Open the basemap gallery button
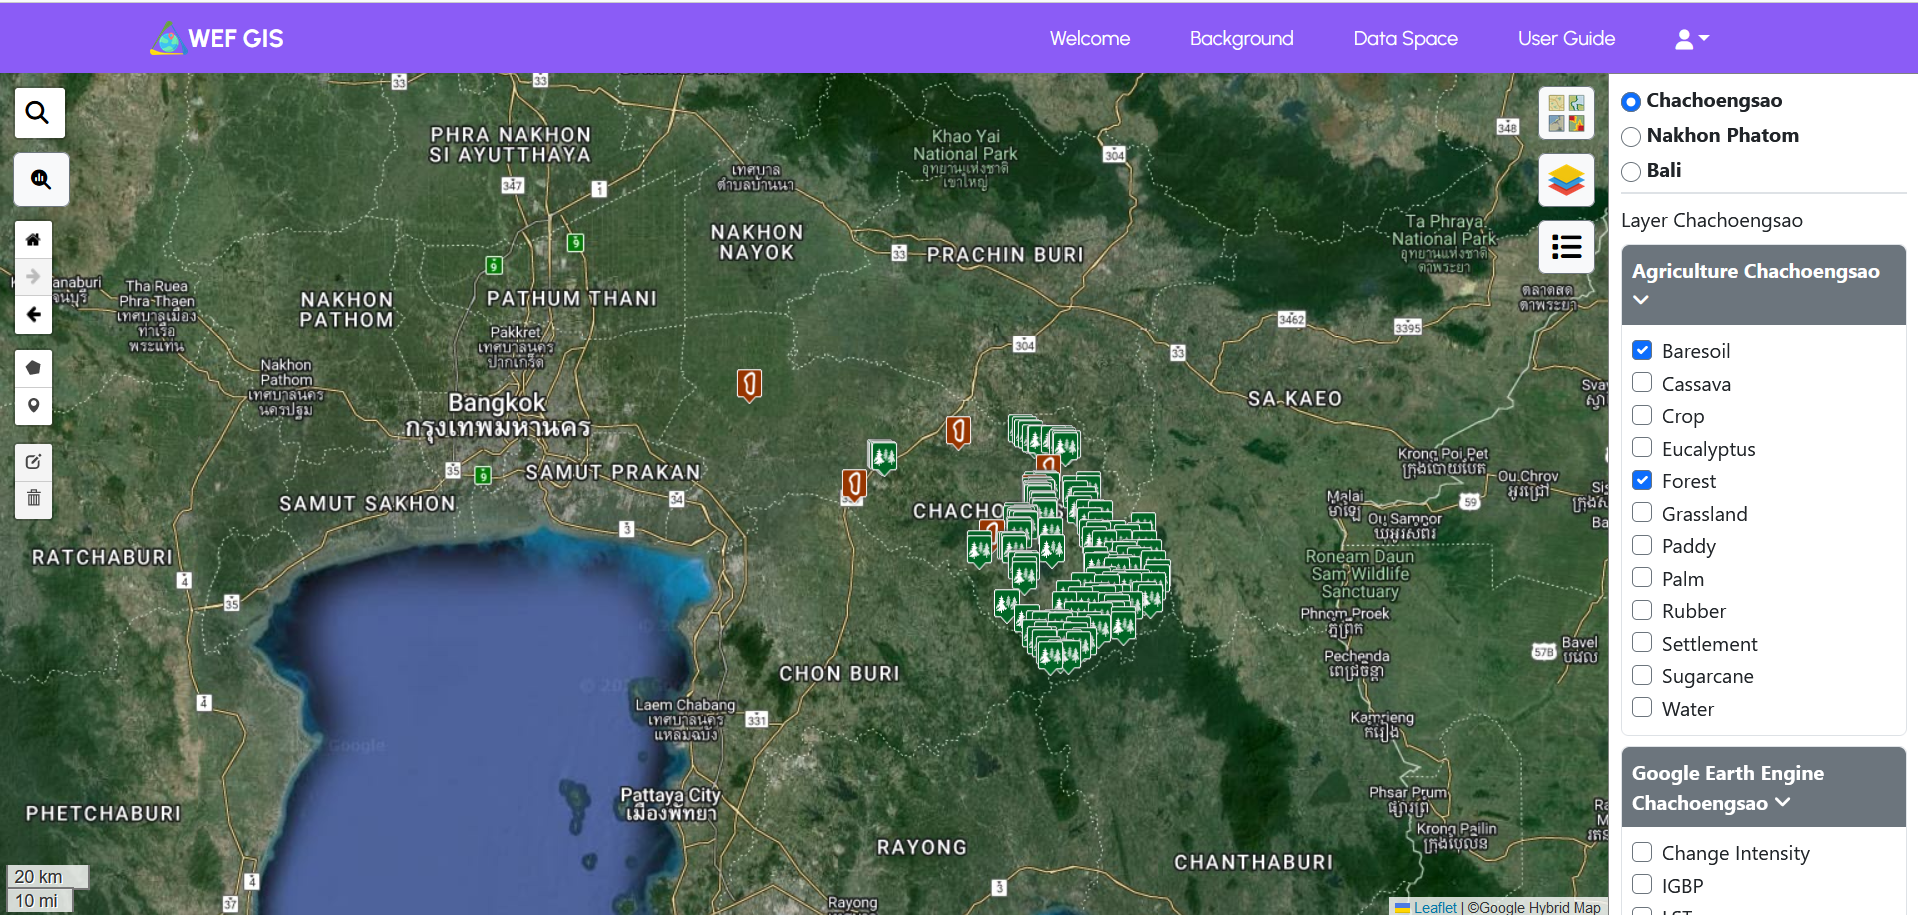1918x915 pixels. click(1565, 113)
